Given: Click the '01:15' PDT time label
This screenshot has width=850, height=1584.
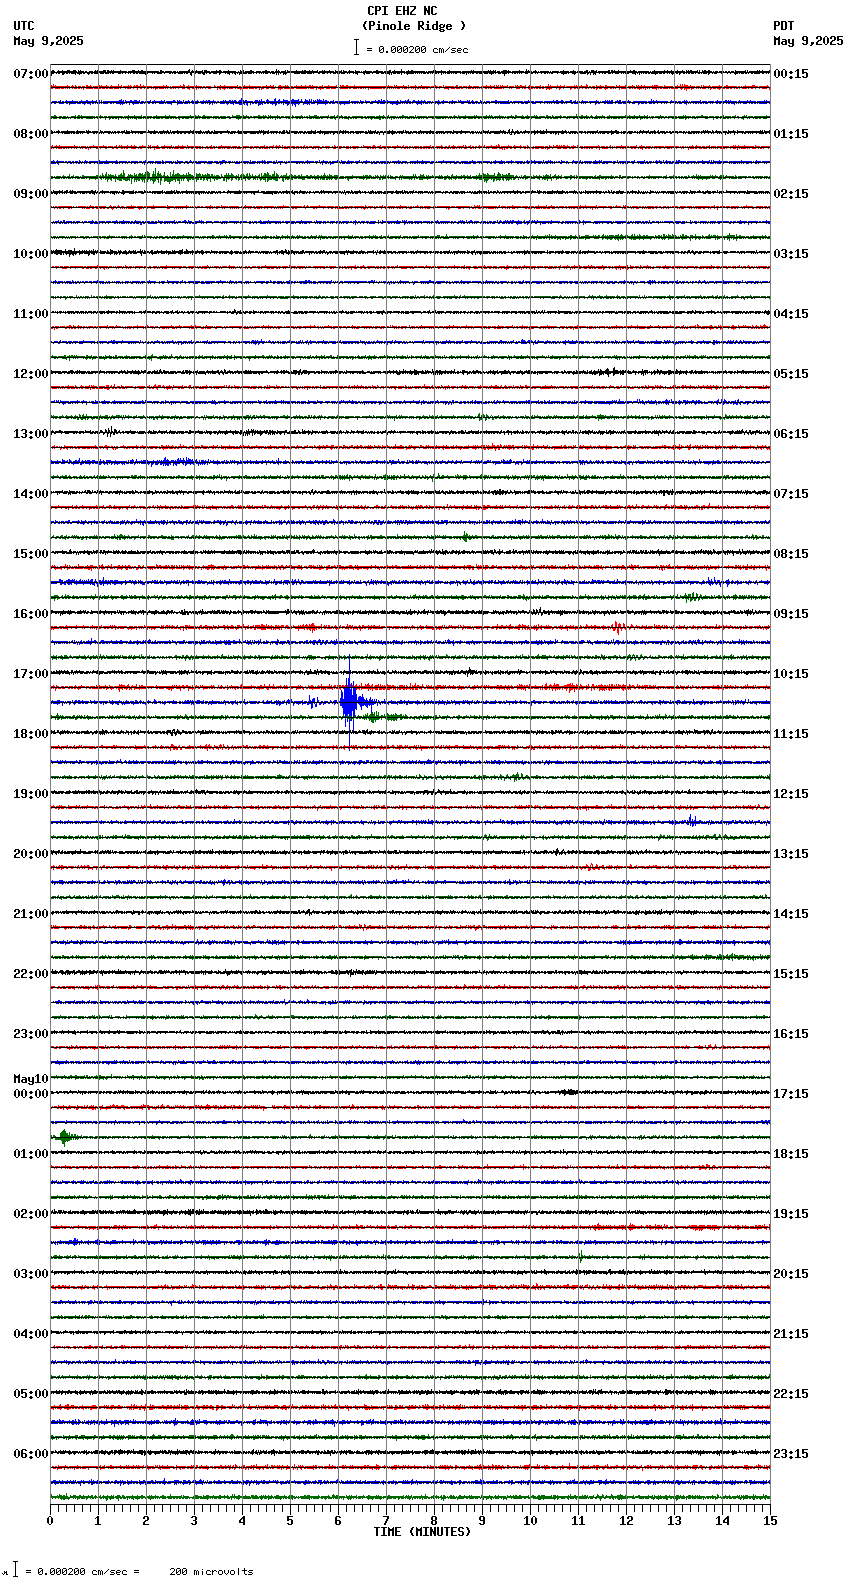Looking at the screenshot, I should point(791,134).
